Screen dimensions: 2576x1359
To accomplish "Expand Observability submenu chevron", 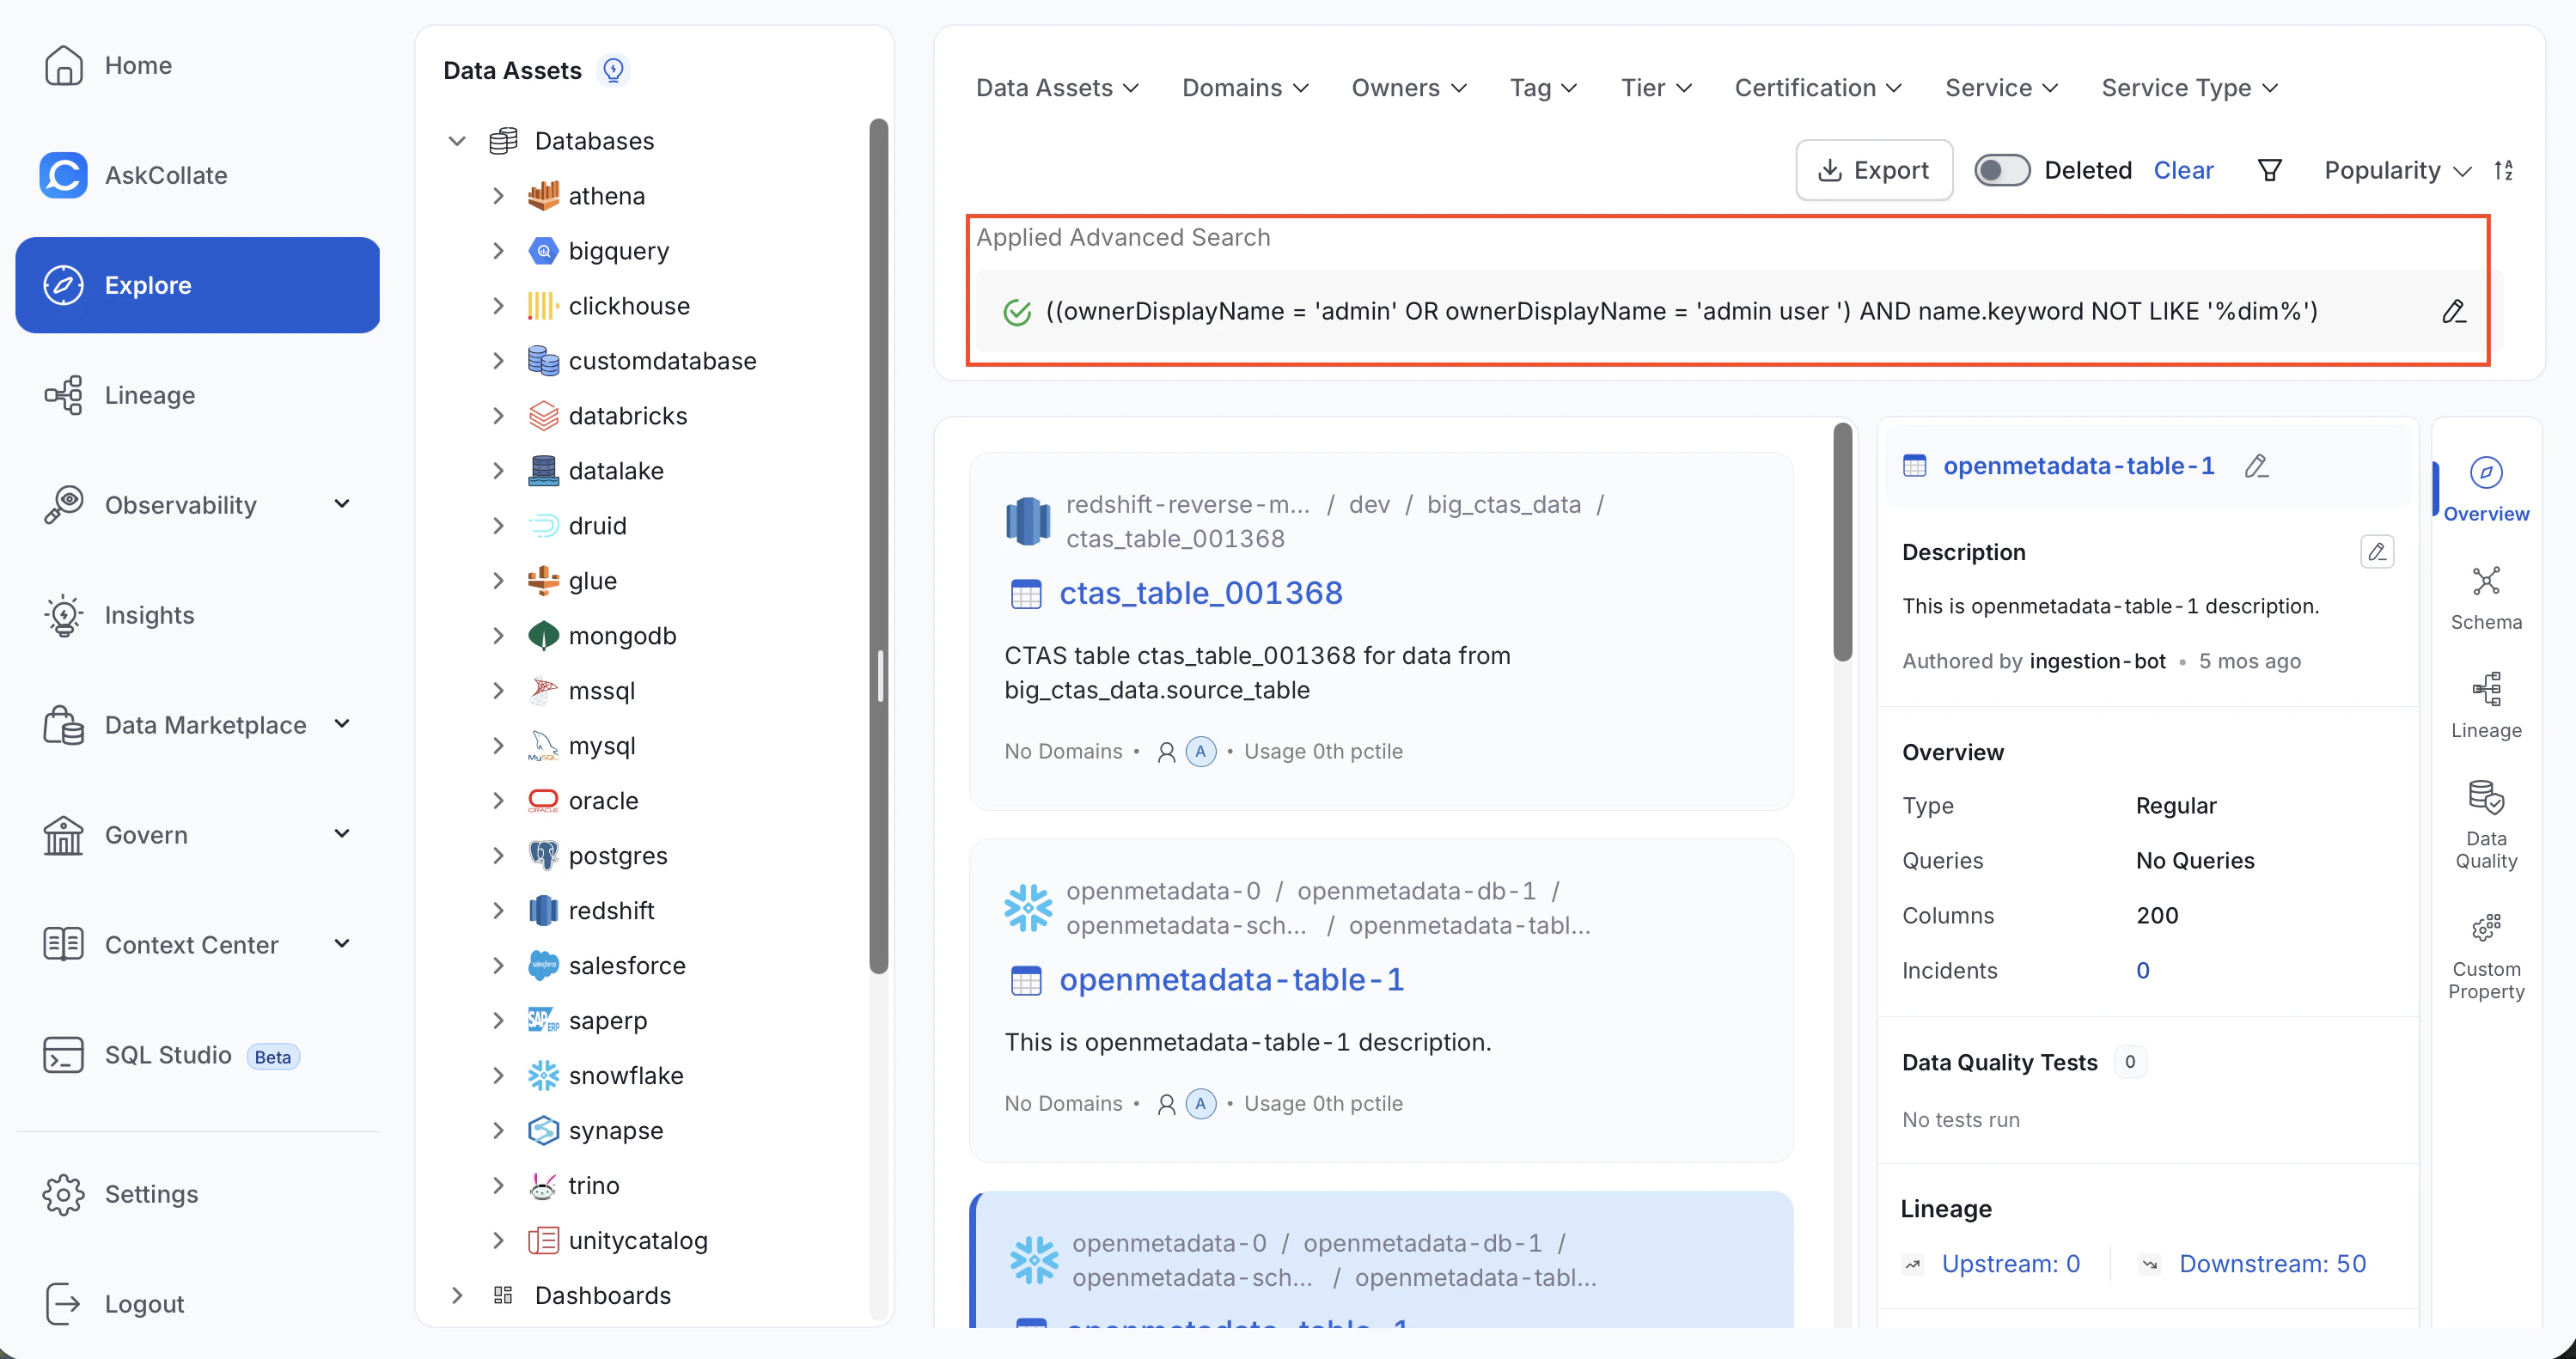I will point(342,504).
